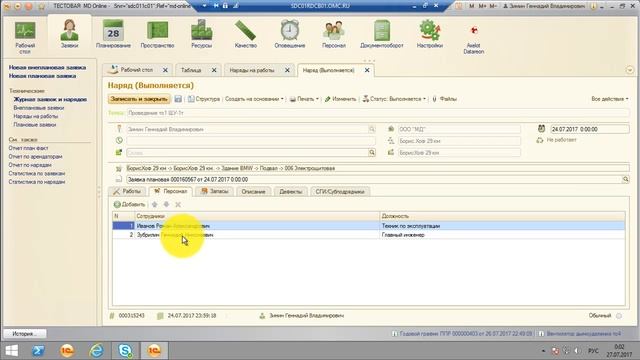Close the Наряд (Выполняется) tab
The width and height of the screenshot is (640, 360).
(x=367, y=70)
